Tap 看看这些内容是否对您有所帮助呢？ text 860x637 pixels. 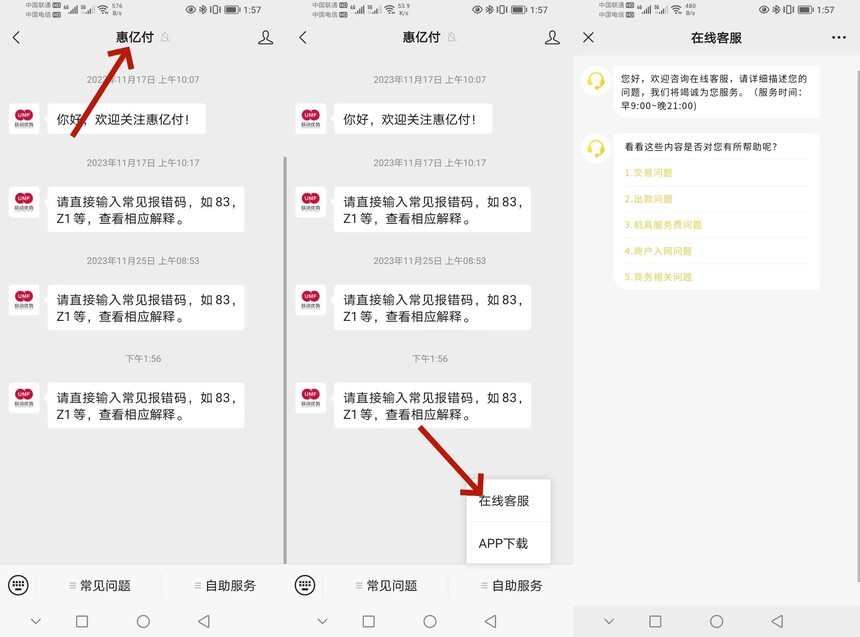(x=701, y=146)
